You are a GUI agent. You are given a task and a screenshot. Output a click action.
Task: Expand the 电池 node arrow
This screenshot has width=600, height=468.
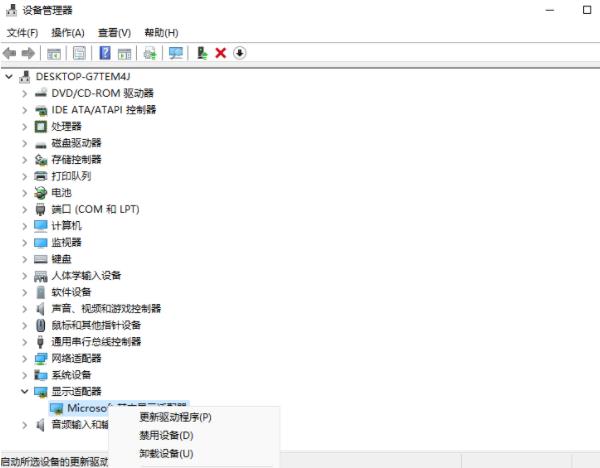tap(24, 193)
